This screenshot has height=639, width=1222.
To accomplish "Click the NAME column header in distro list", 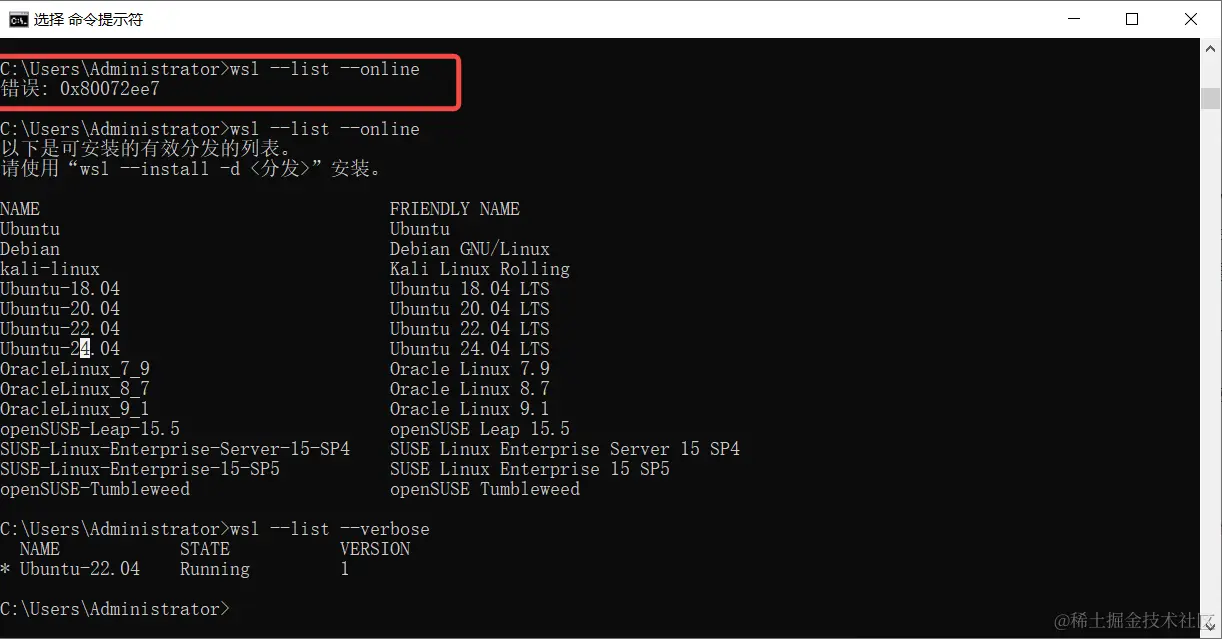I will click(x=20, y=209).
